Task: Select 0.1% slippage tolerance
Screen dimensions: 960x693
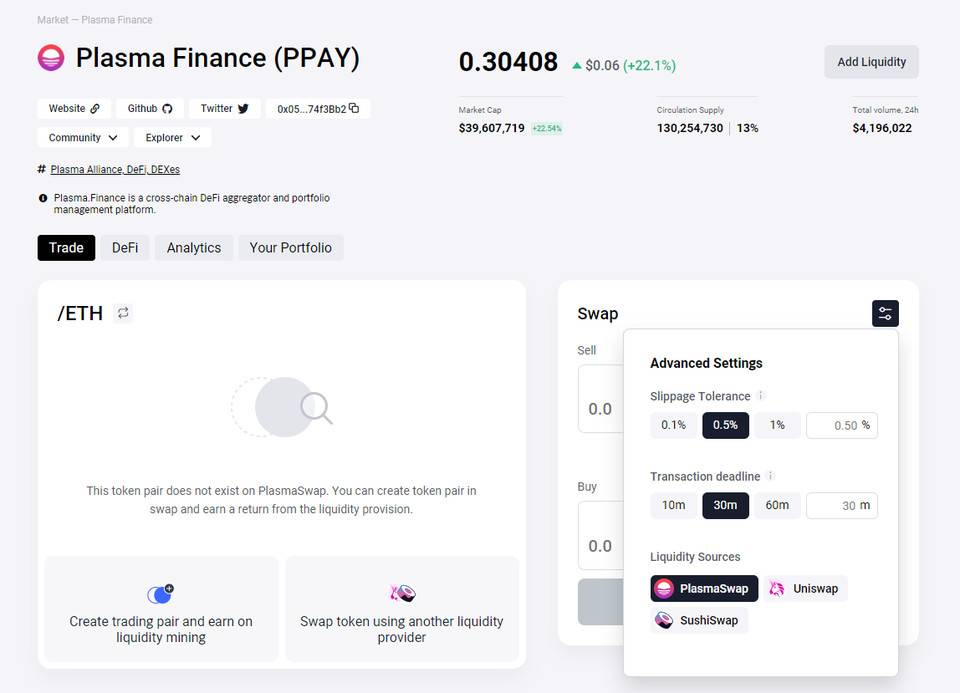Action: click(674, 425)
